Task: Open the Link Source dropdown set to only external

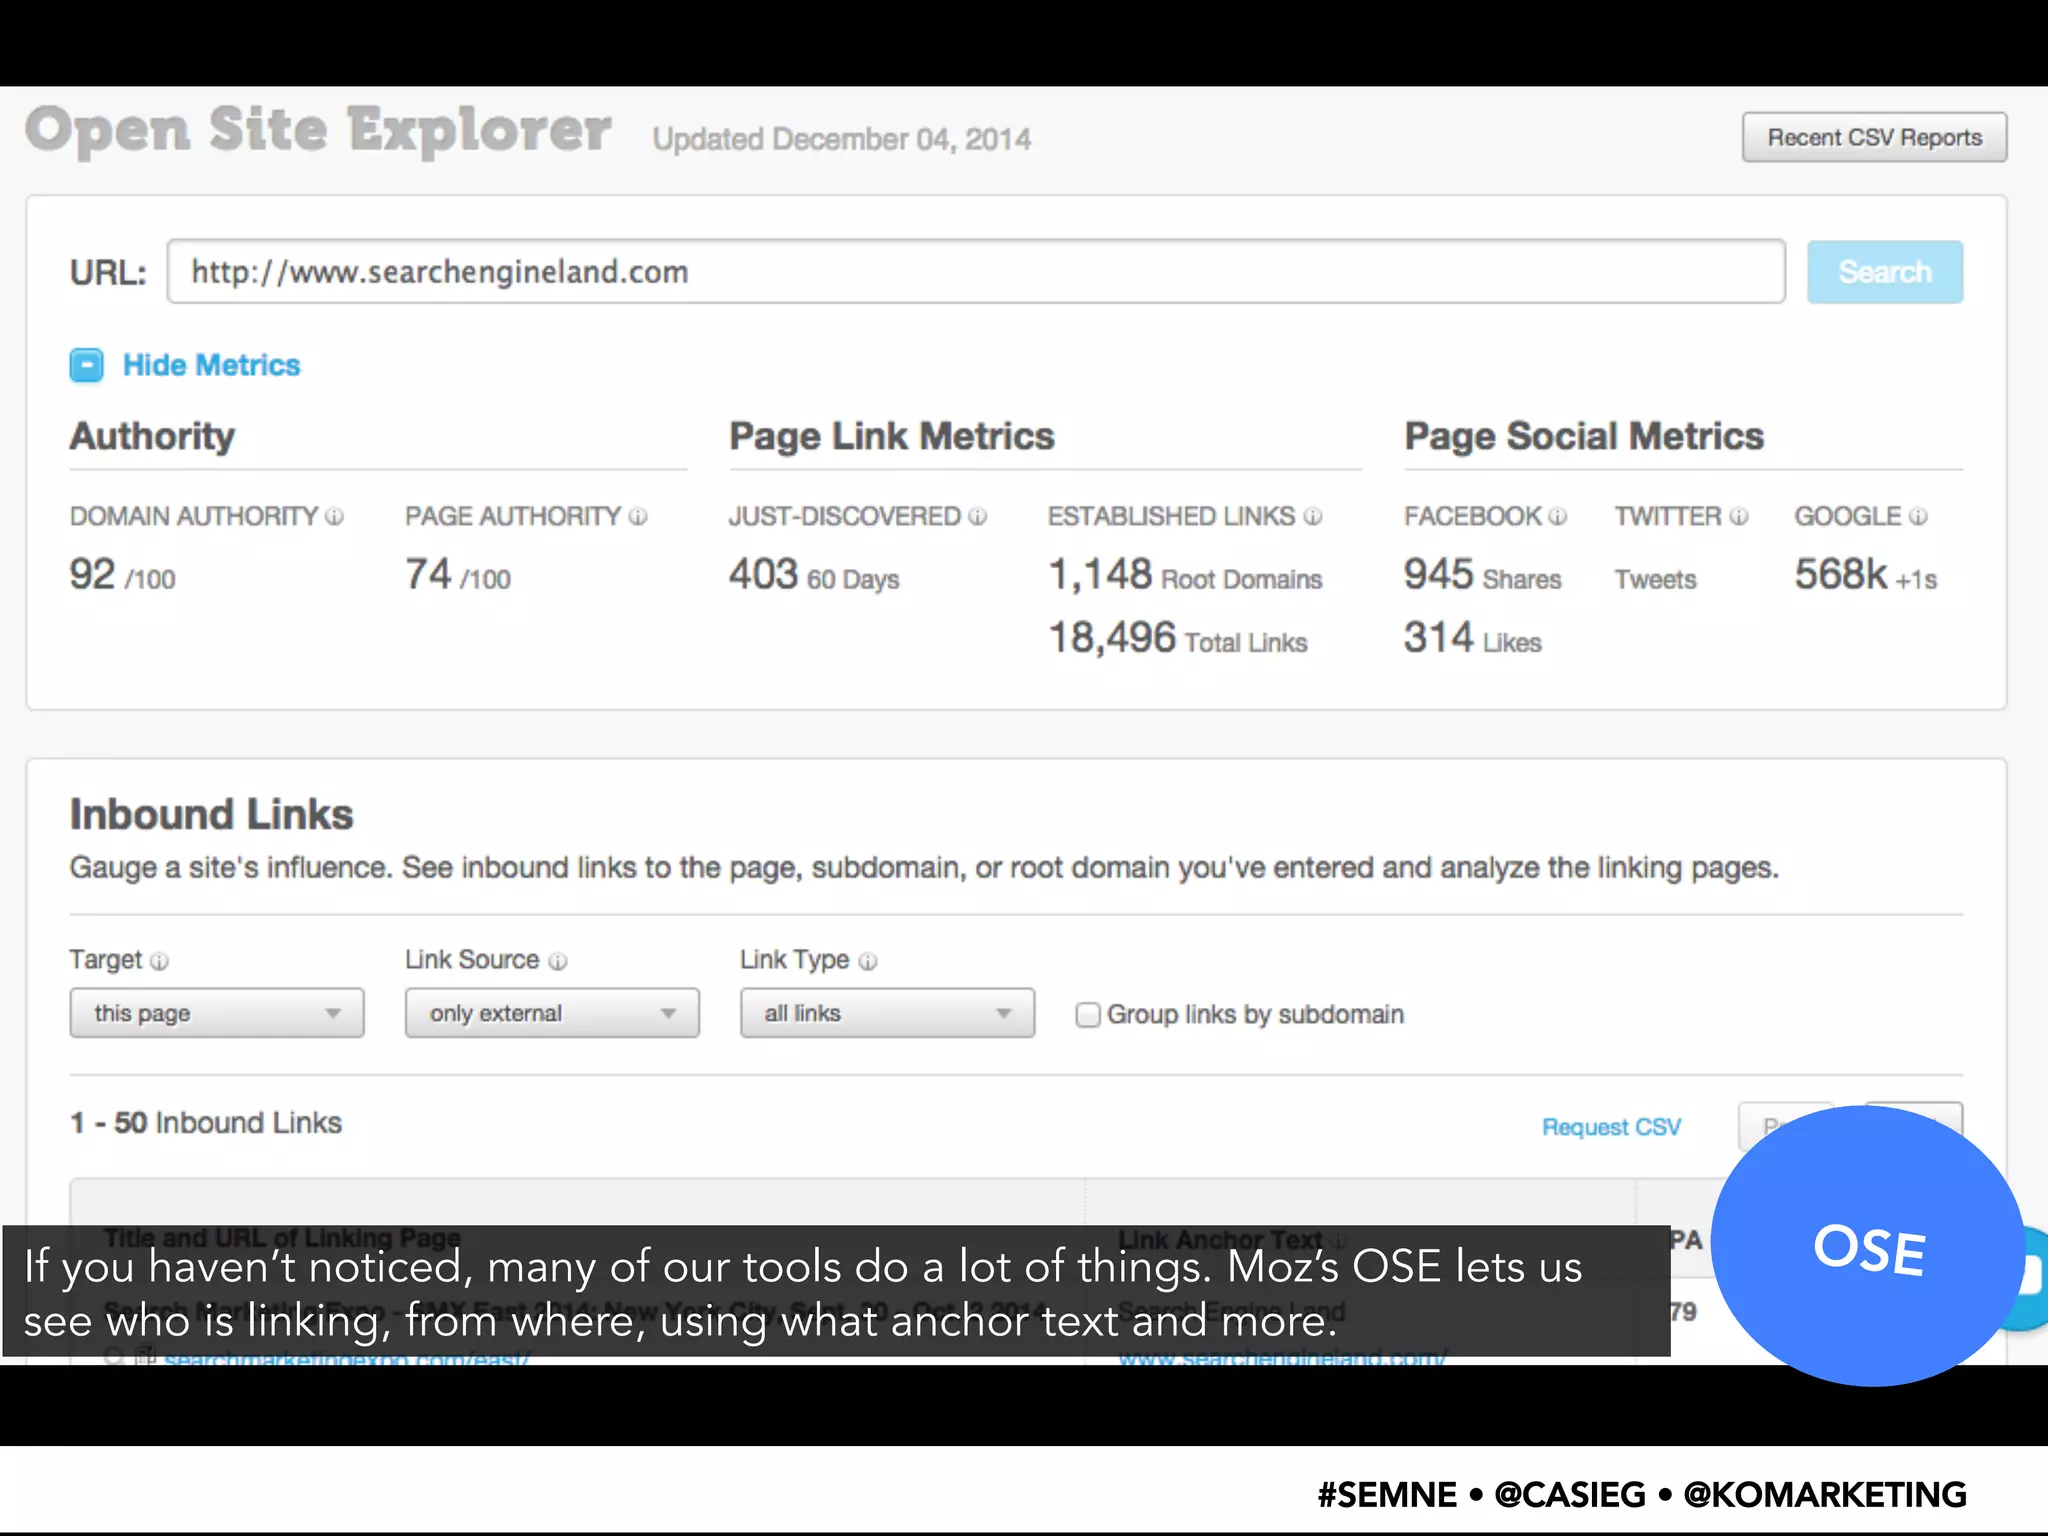Action: 552,1013
